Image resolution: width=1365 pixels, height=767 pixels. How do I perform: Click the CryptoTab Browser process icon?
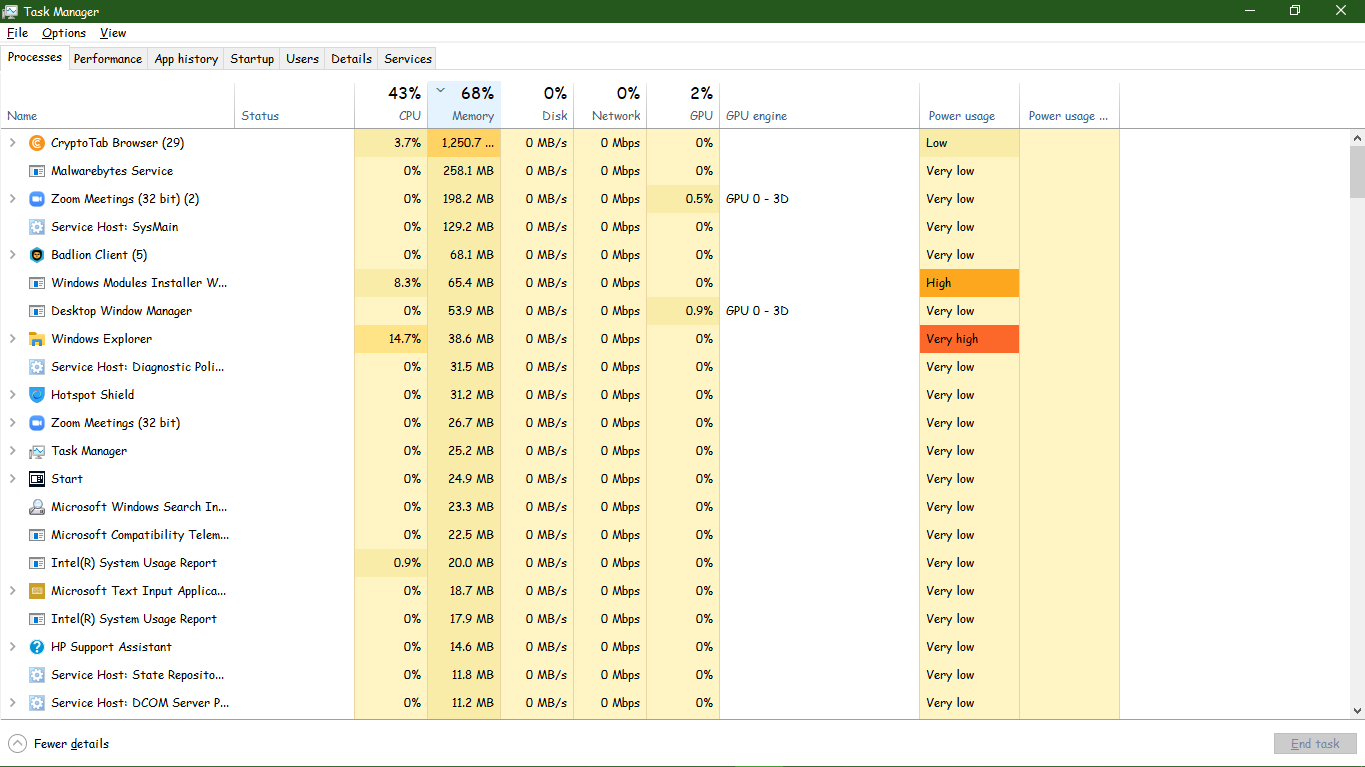(37, 143)
